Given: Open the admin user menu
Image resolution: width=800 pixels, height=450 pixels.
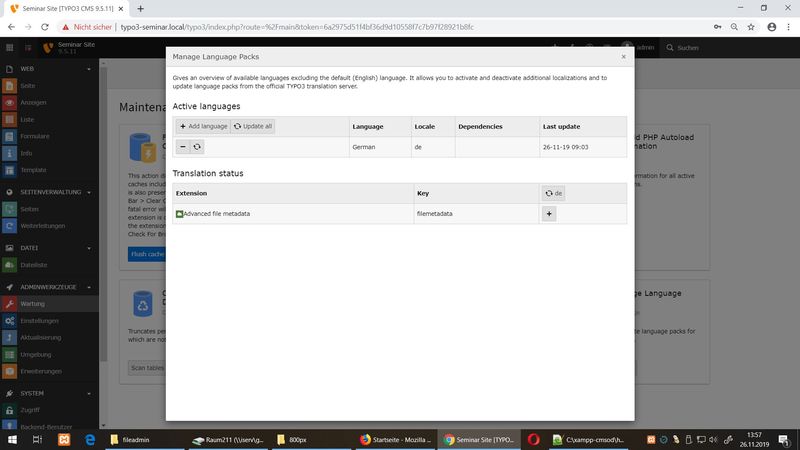Looking at the screenshot, I should point(638,47).
